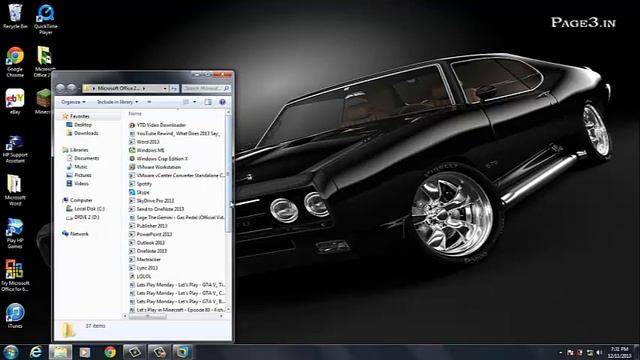Viewport: 640px width, 360px height.
Task: Show more toolbar commands chevron
Action: pos(149,102)
